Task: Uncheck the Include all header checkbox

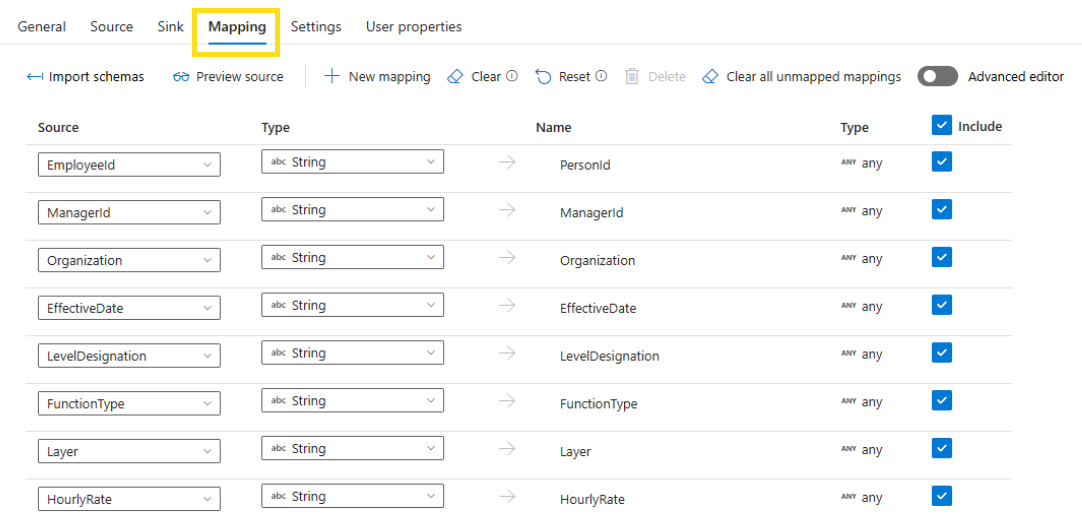Action: [x=941, y=125]
